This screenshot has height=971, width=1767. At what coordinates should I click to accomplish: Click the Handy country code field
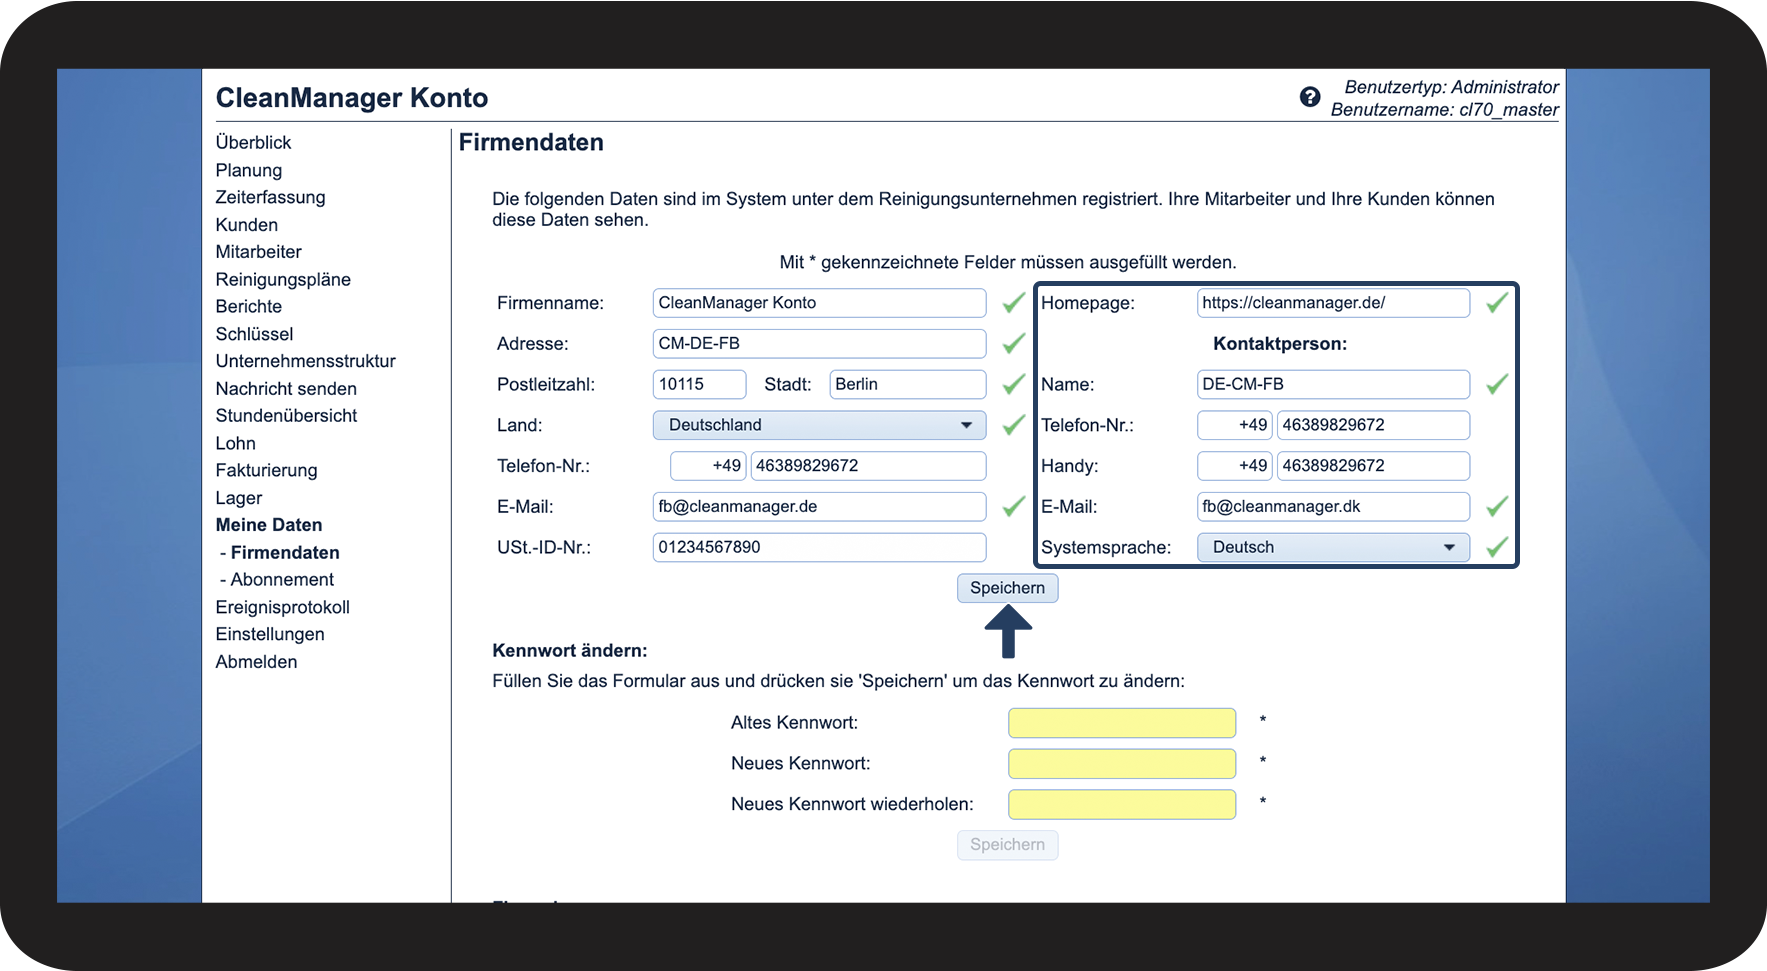[x=1235, y=466]
